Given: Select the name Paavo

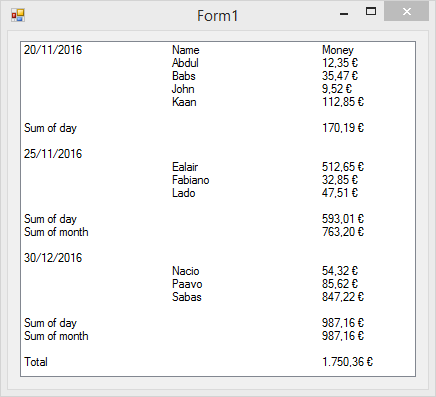Looking at the screenshot, I should pyautogui.click(x=187, y=284).
